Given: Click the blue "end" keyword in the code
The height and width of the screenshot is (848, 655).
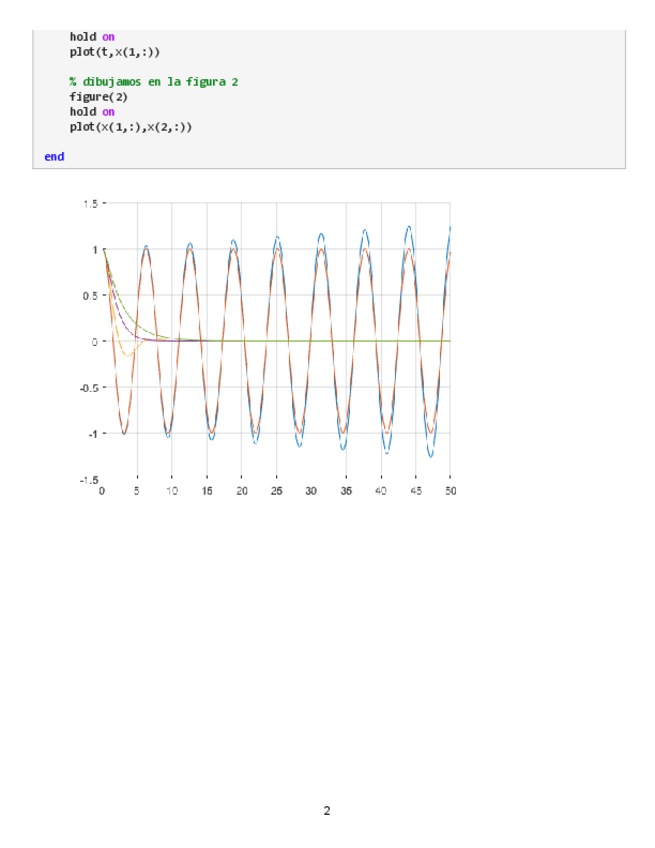Looking at the screenshot, I should pos(54,157).
